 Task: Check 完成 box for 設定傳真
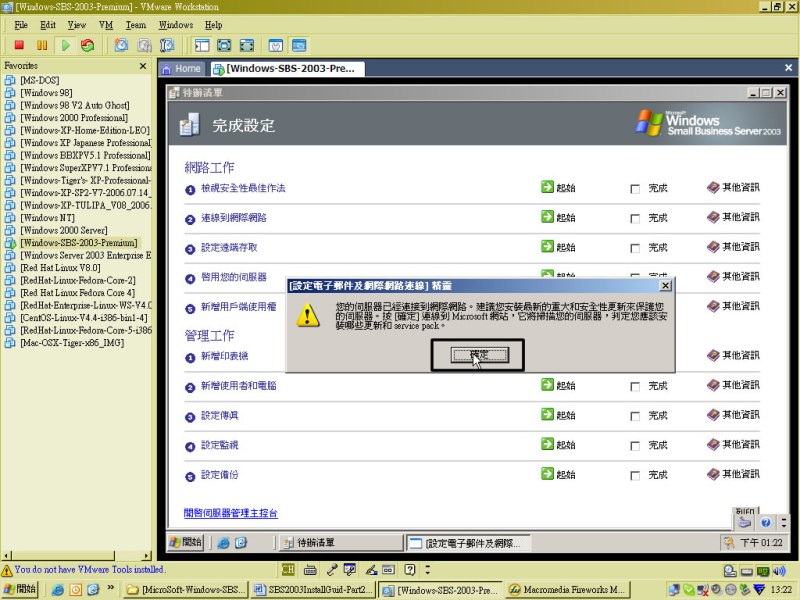point(635,416)
